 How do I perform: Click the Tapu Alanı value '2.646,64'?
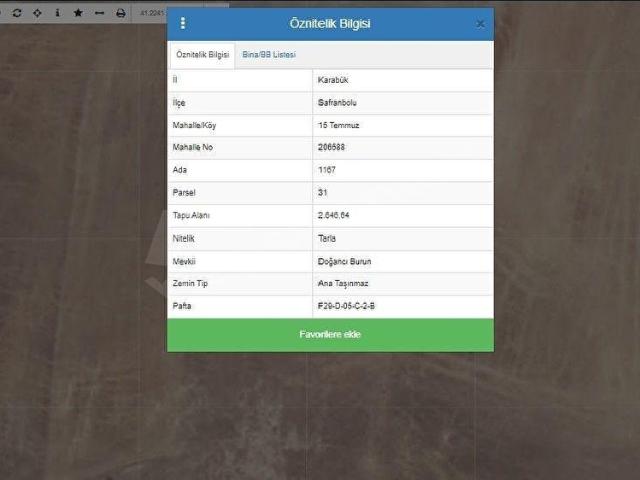[x=333, y=215]
